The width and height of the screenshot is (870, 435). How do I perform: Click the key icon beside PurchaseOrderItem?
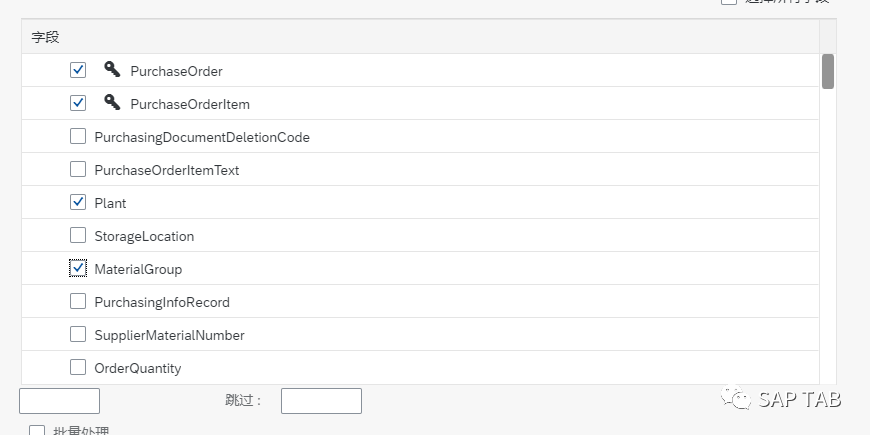coord(112,102)
